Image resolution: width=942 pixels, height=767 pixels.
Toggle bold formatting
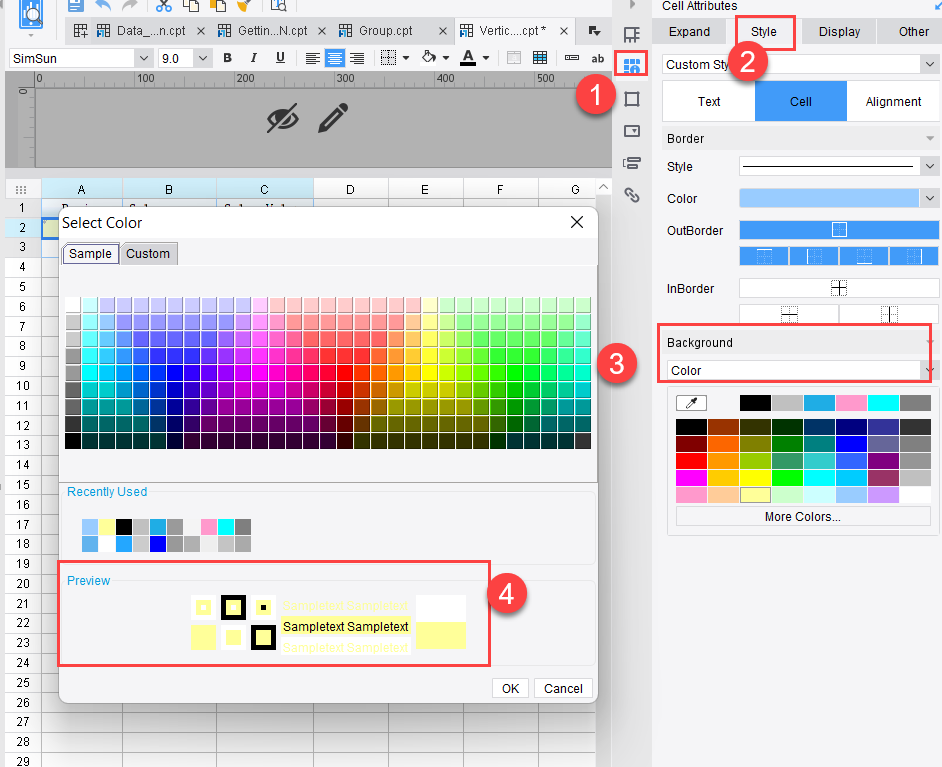(227, 58)
